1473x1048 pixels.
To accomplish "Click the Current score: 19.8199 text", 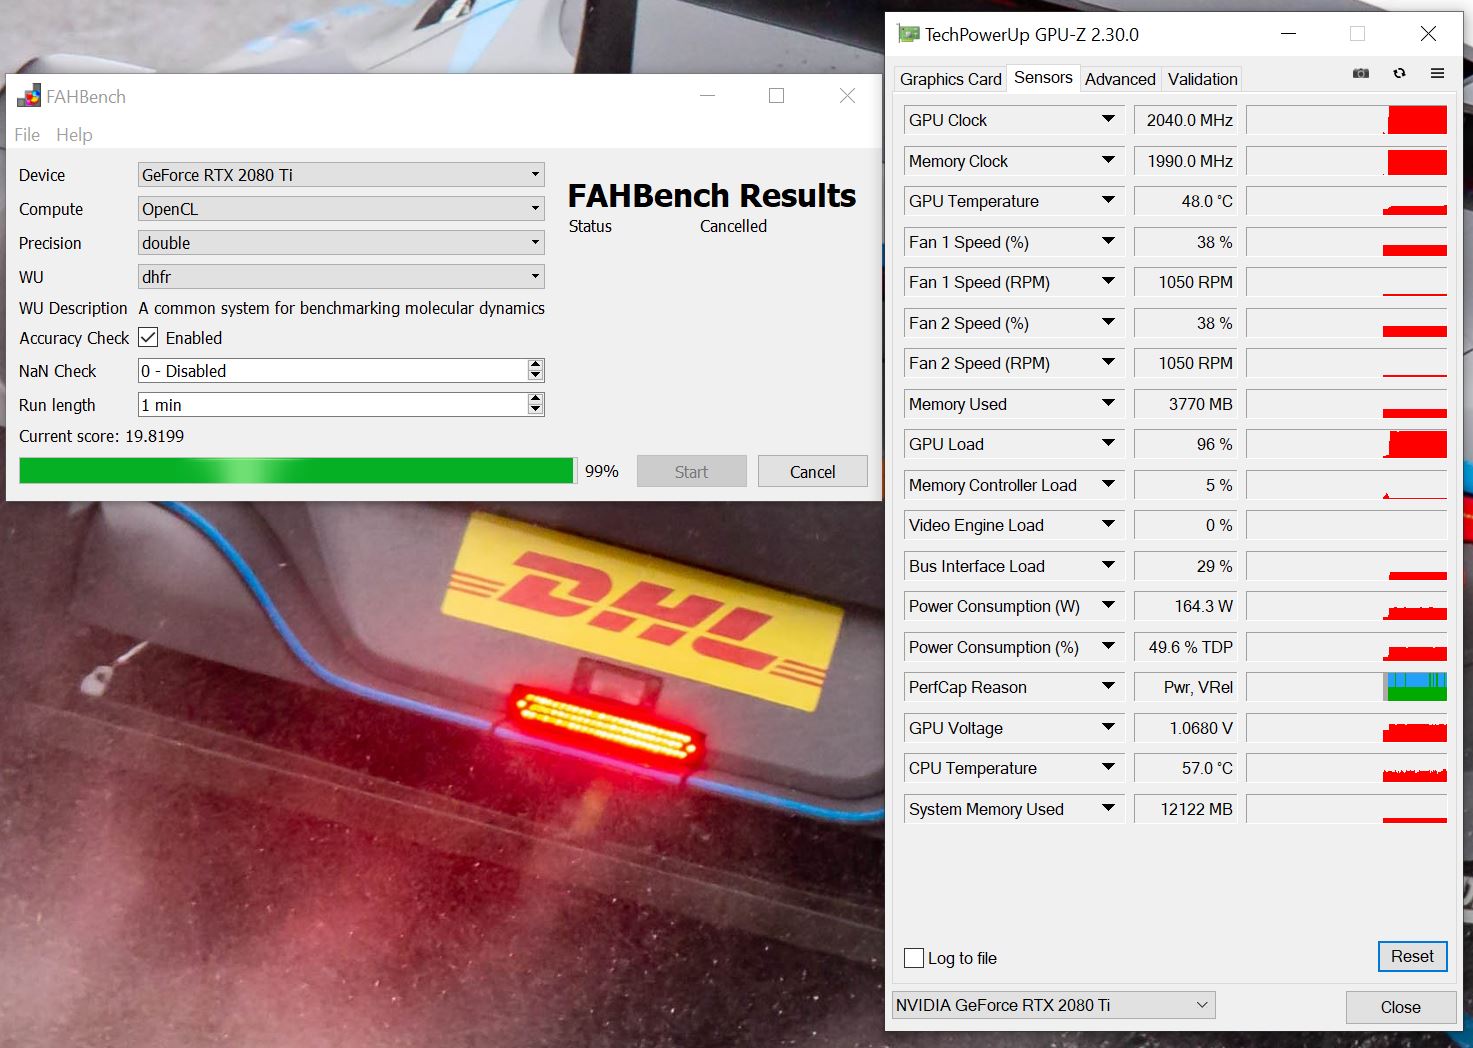I will (101, 436).
